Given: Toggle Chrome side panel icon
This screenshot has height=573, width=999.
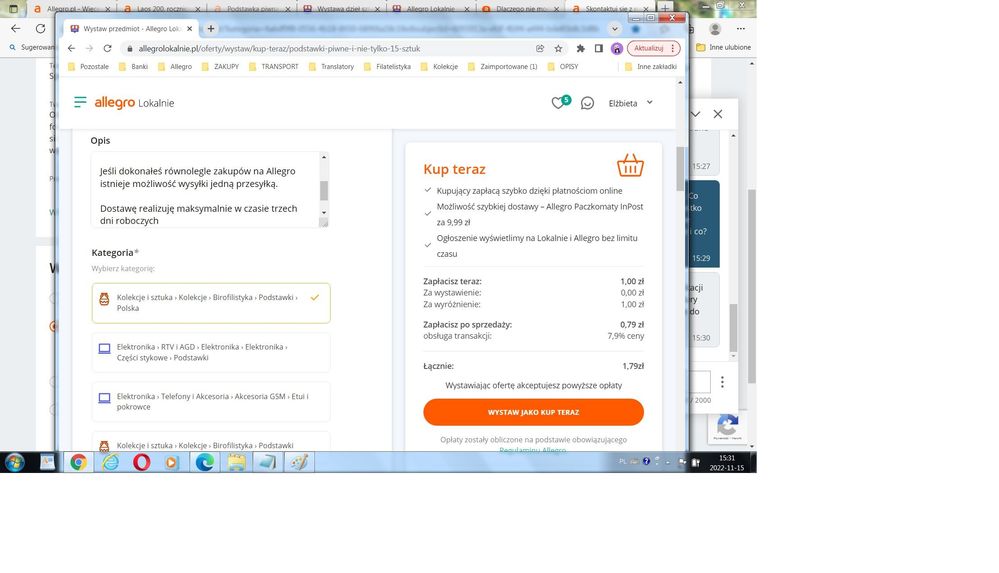Looking at the screenshot, I should point(598,48).
